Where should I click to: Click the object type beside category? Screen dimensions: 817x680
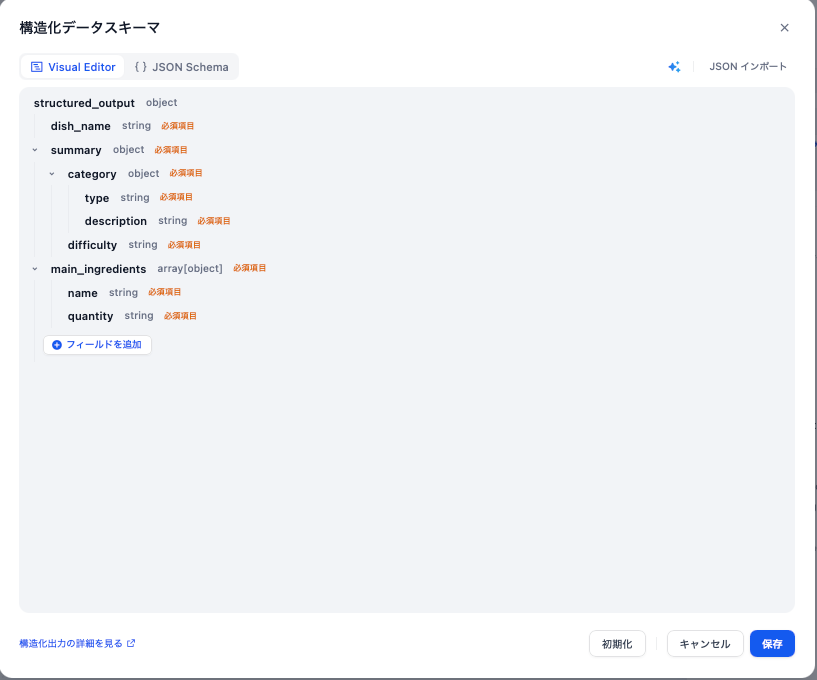[144, 174]
